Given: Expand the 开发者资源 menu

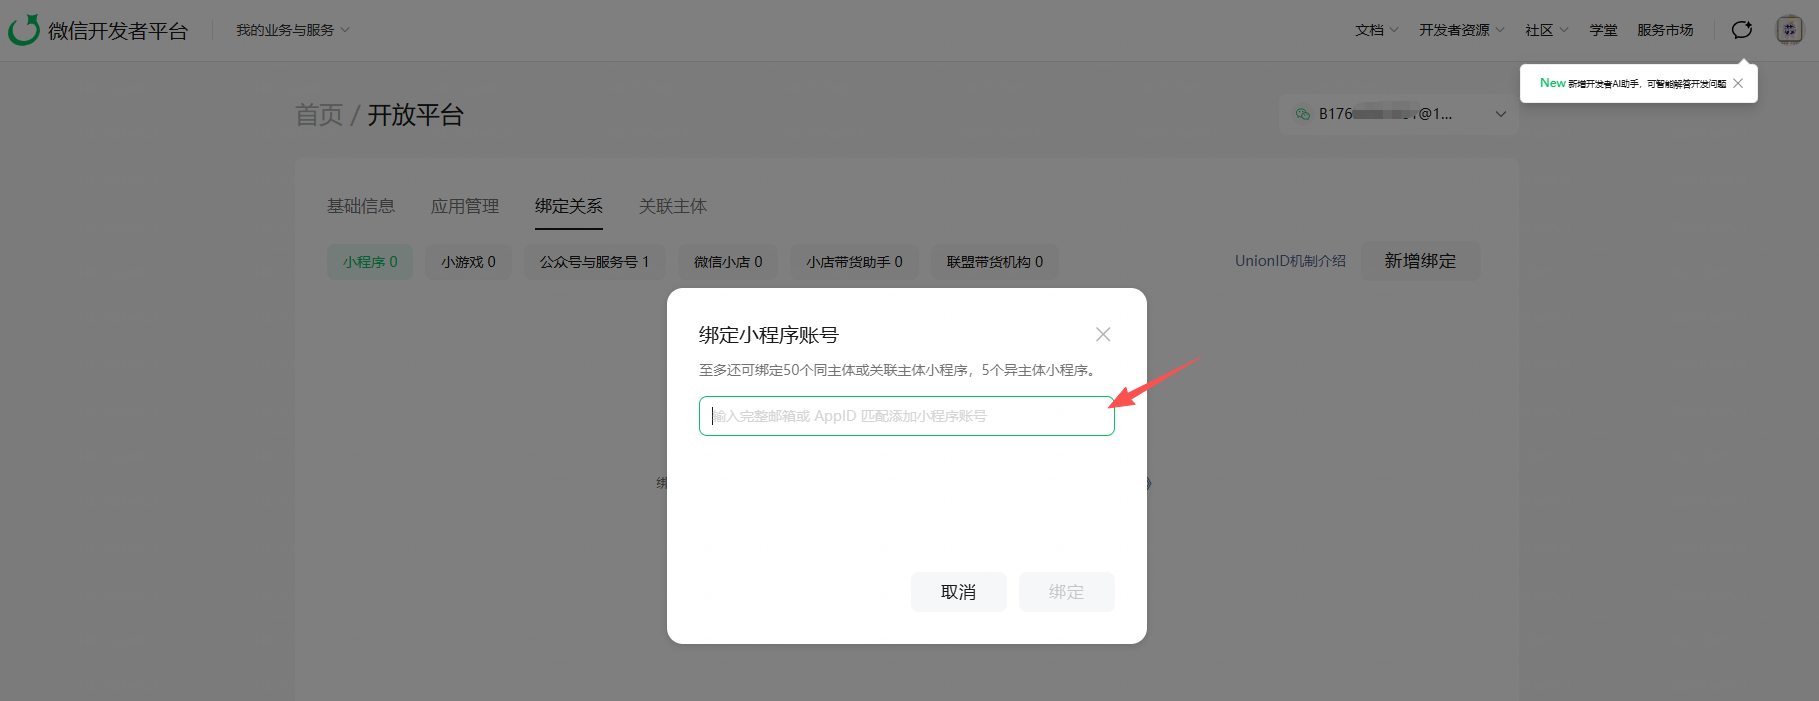Looking at the screenshot, I should click(x=1460, y=30).
